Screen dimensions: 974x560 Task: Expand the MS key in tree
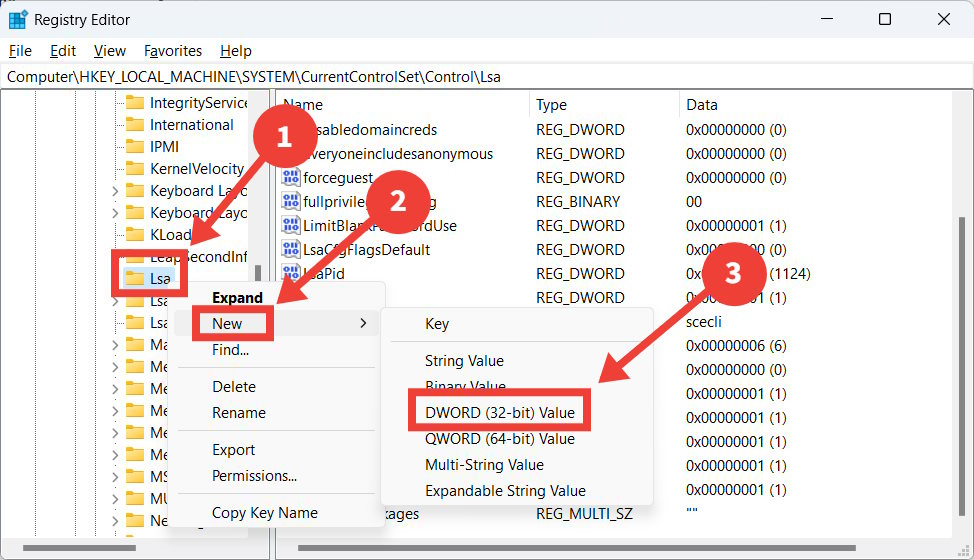pos(115,477)
